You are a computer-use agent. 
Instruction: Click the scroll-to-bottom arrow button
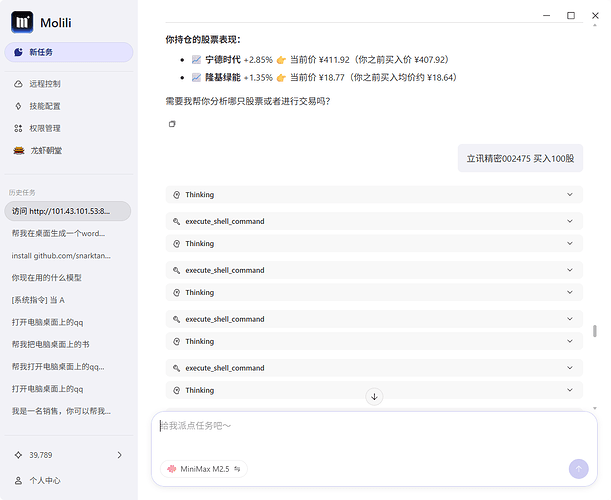(x=374, y=397)
